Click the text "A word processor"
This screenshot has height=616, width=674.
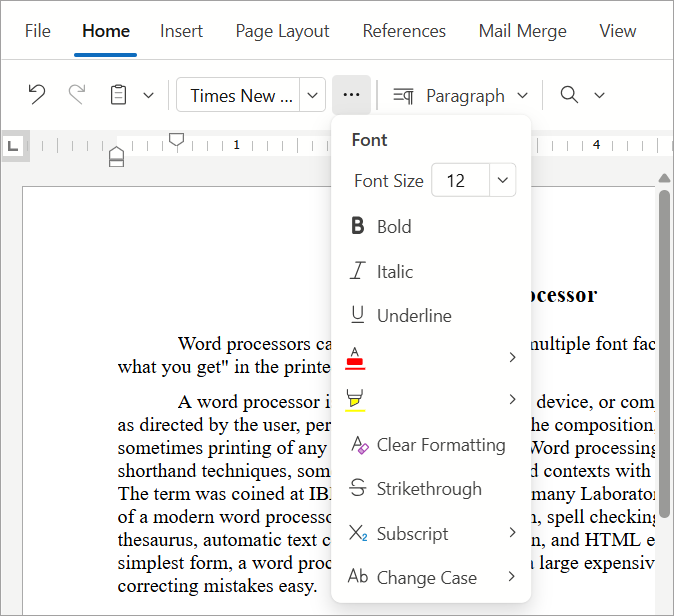point(249,402)
